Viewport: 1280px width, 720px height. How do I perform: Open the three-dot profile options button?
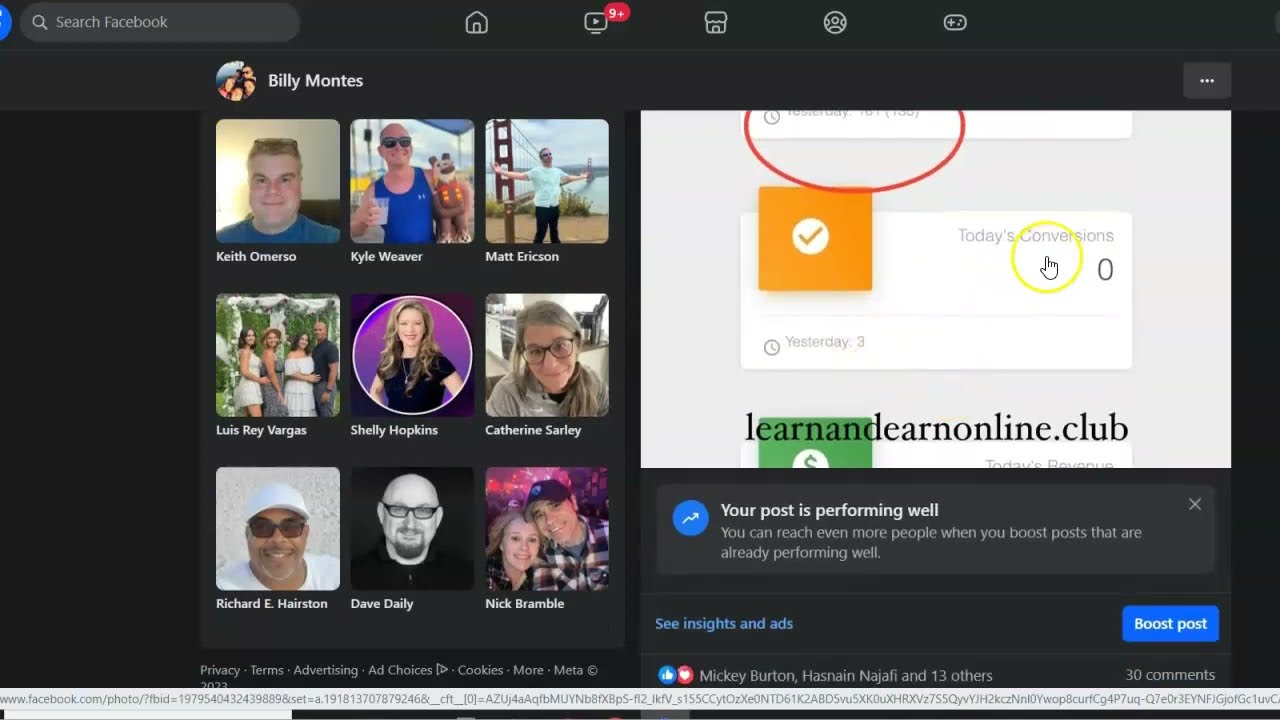pyautogui.click(x=1207, y=81)
